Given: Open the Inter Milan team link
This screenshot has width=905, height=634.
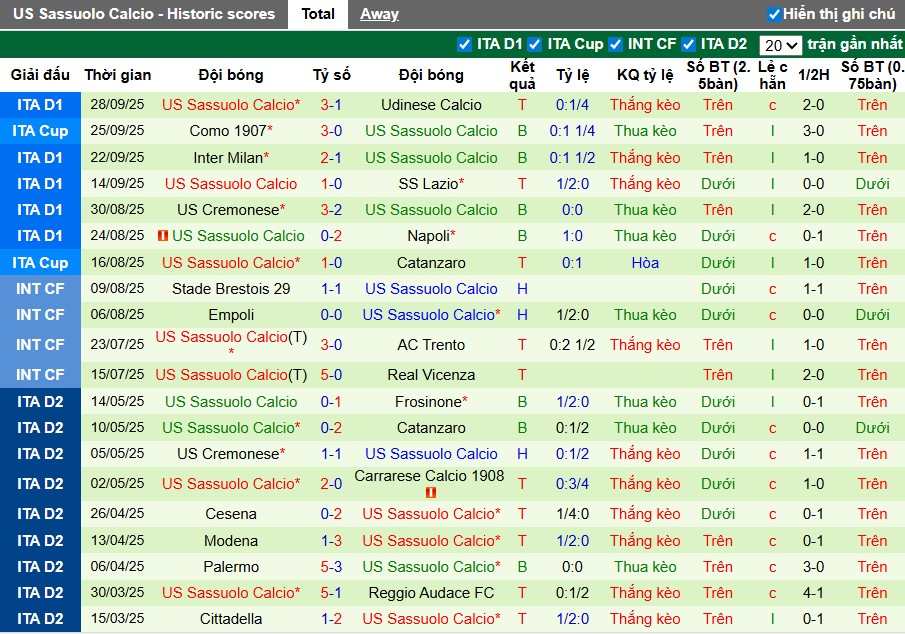Looking at the screenshot, I should tap(228, 158).
